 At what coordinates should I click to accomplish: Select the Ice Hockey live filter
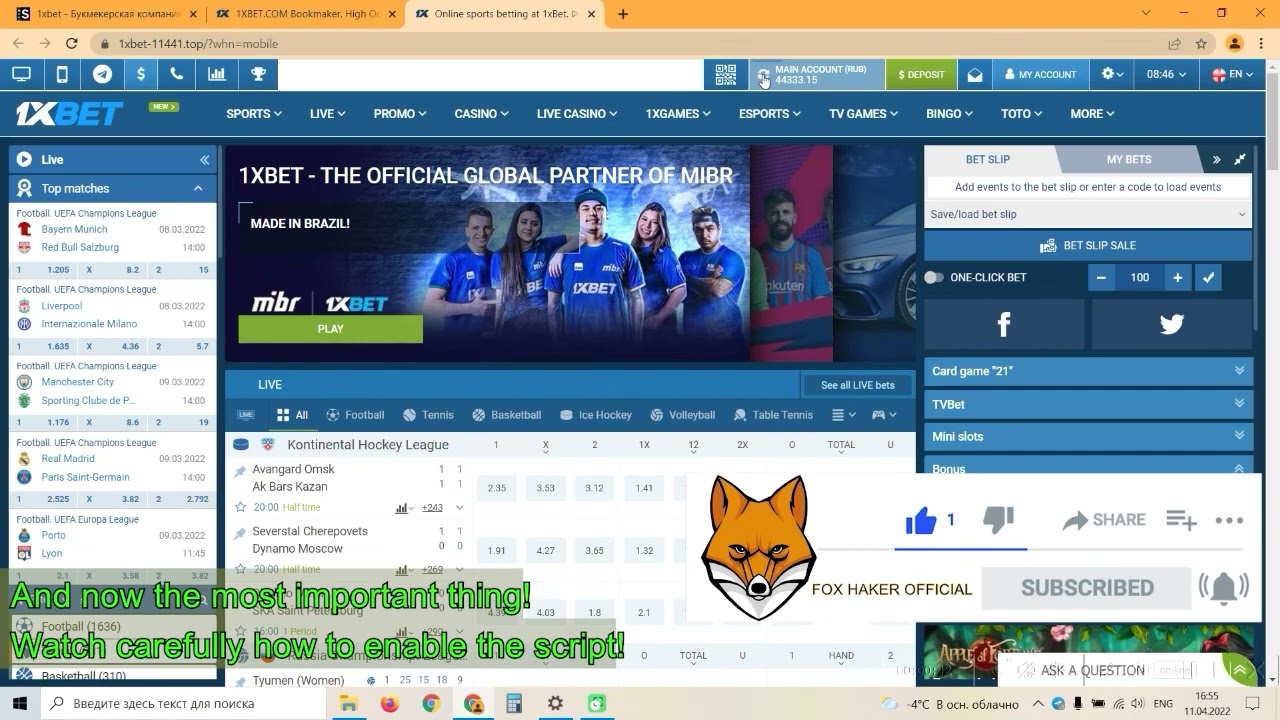pos(596,415)
